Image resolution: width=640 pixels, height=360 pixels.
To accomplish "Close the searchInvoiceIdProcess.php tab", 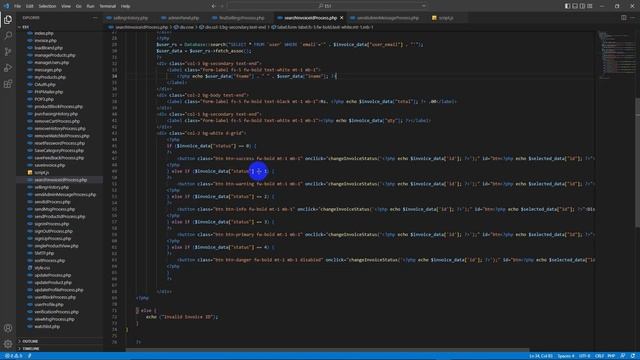I will (342, 18).
